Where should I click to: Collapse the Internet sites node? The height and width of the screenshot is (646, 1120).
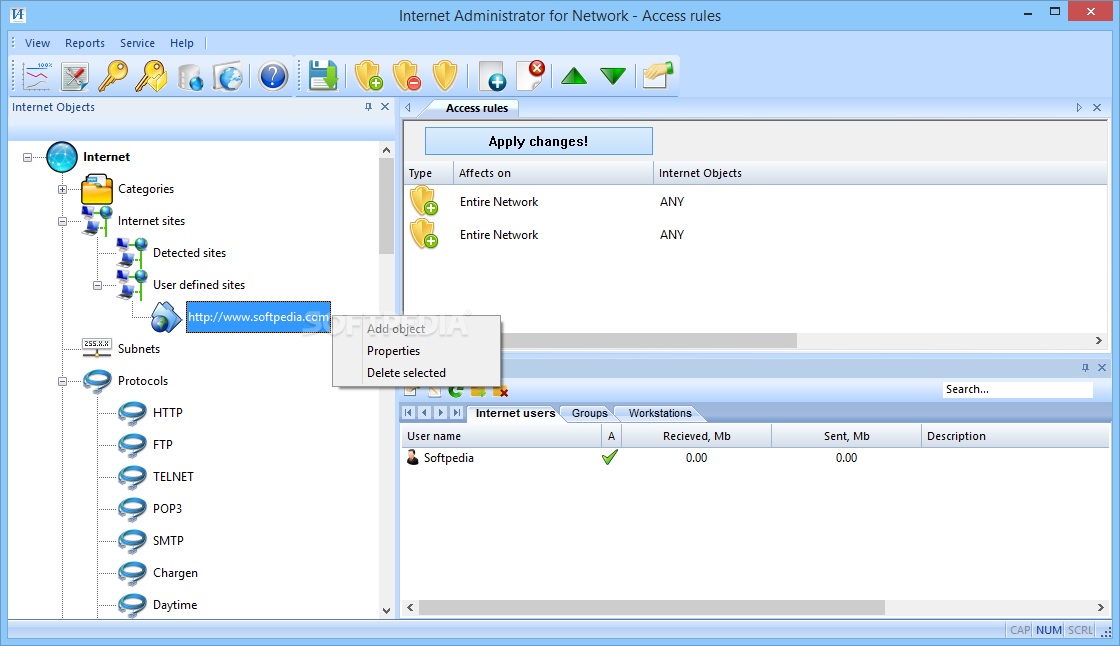pos(62,222)
